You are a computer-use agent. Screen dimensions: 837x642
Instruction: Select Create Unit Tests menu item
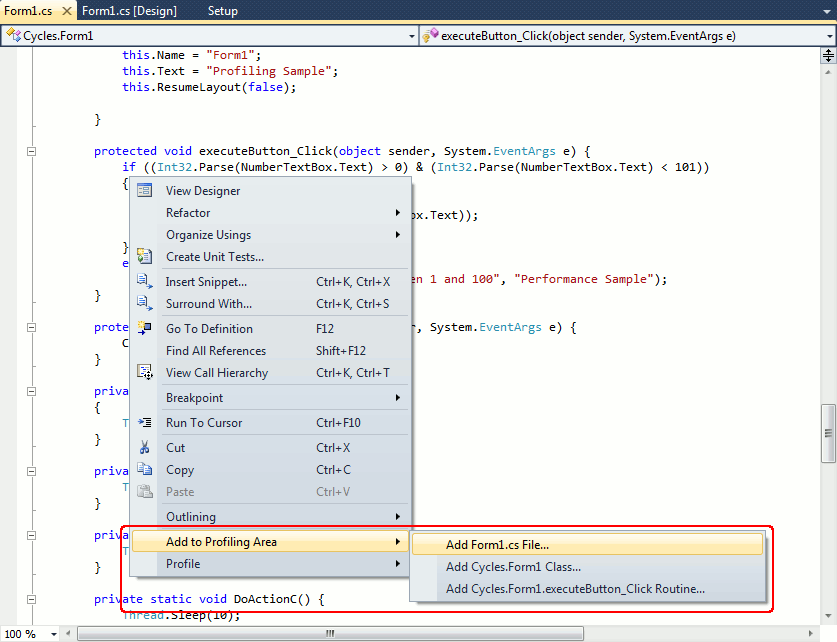(x=270, y=257)
